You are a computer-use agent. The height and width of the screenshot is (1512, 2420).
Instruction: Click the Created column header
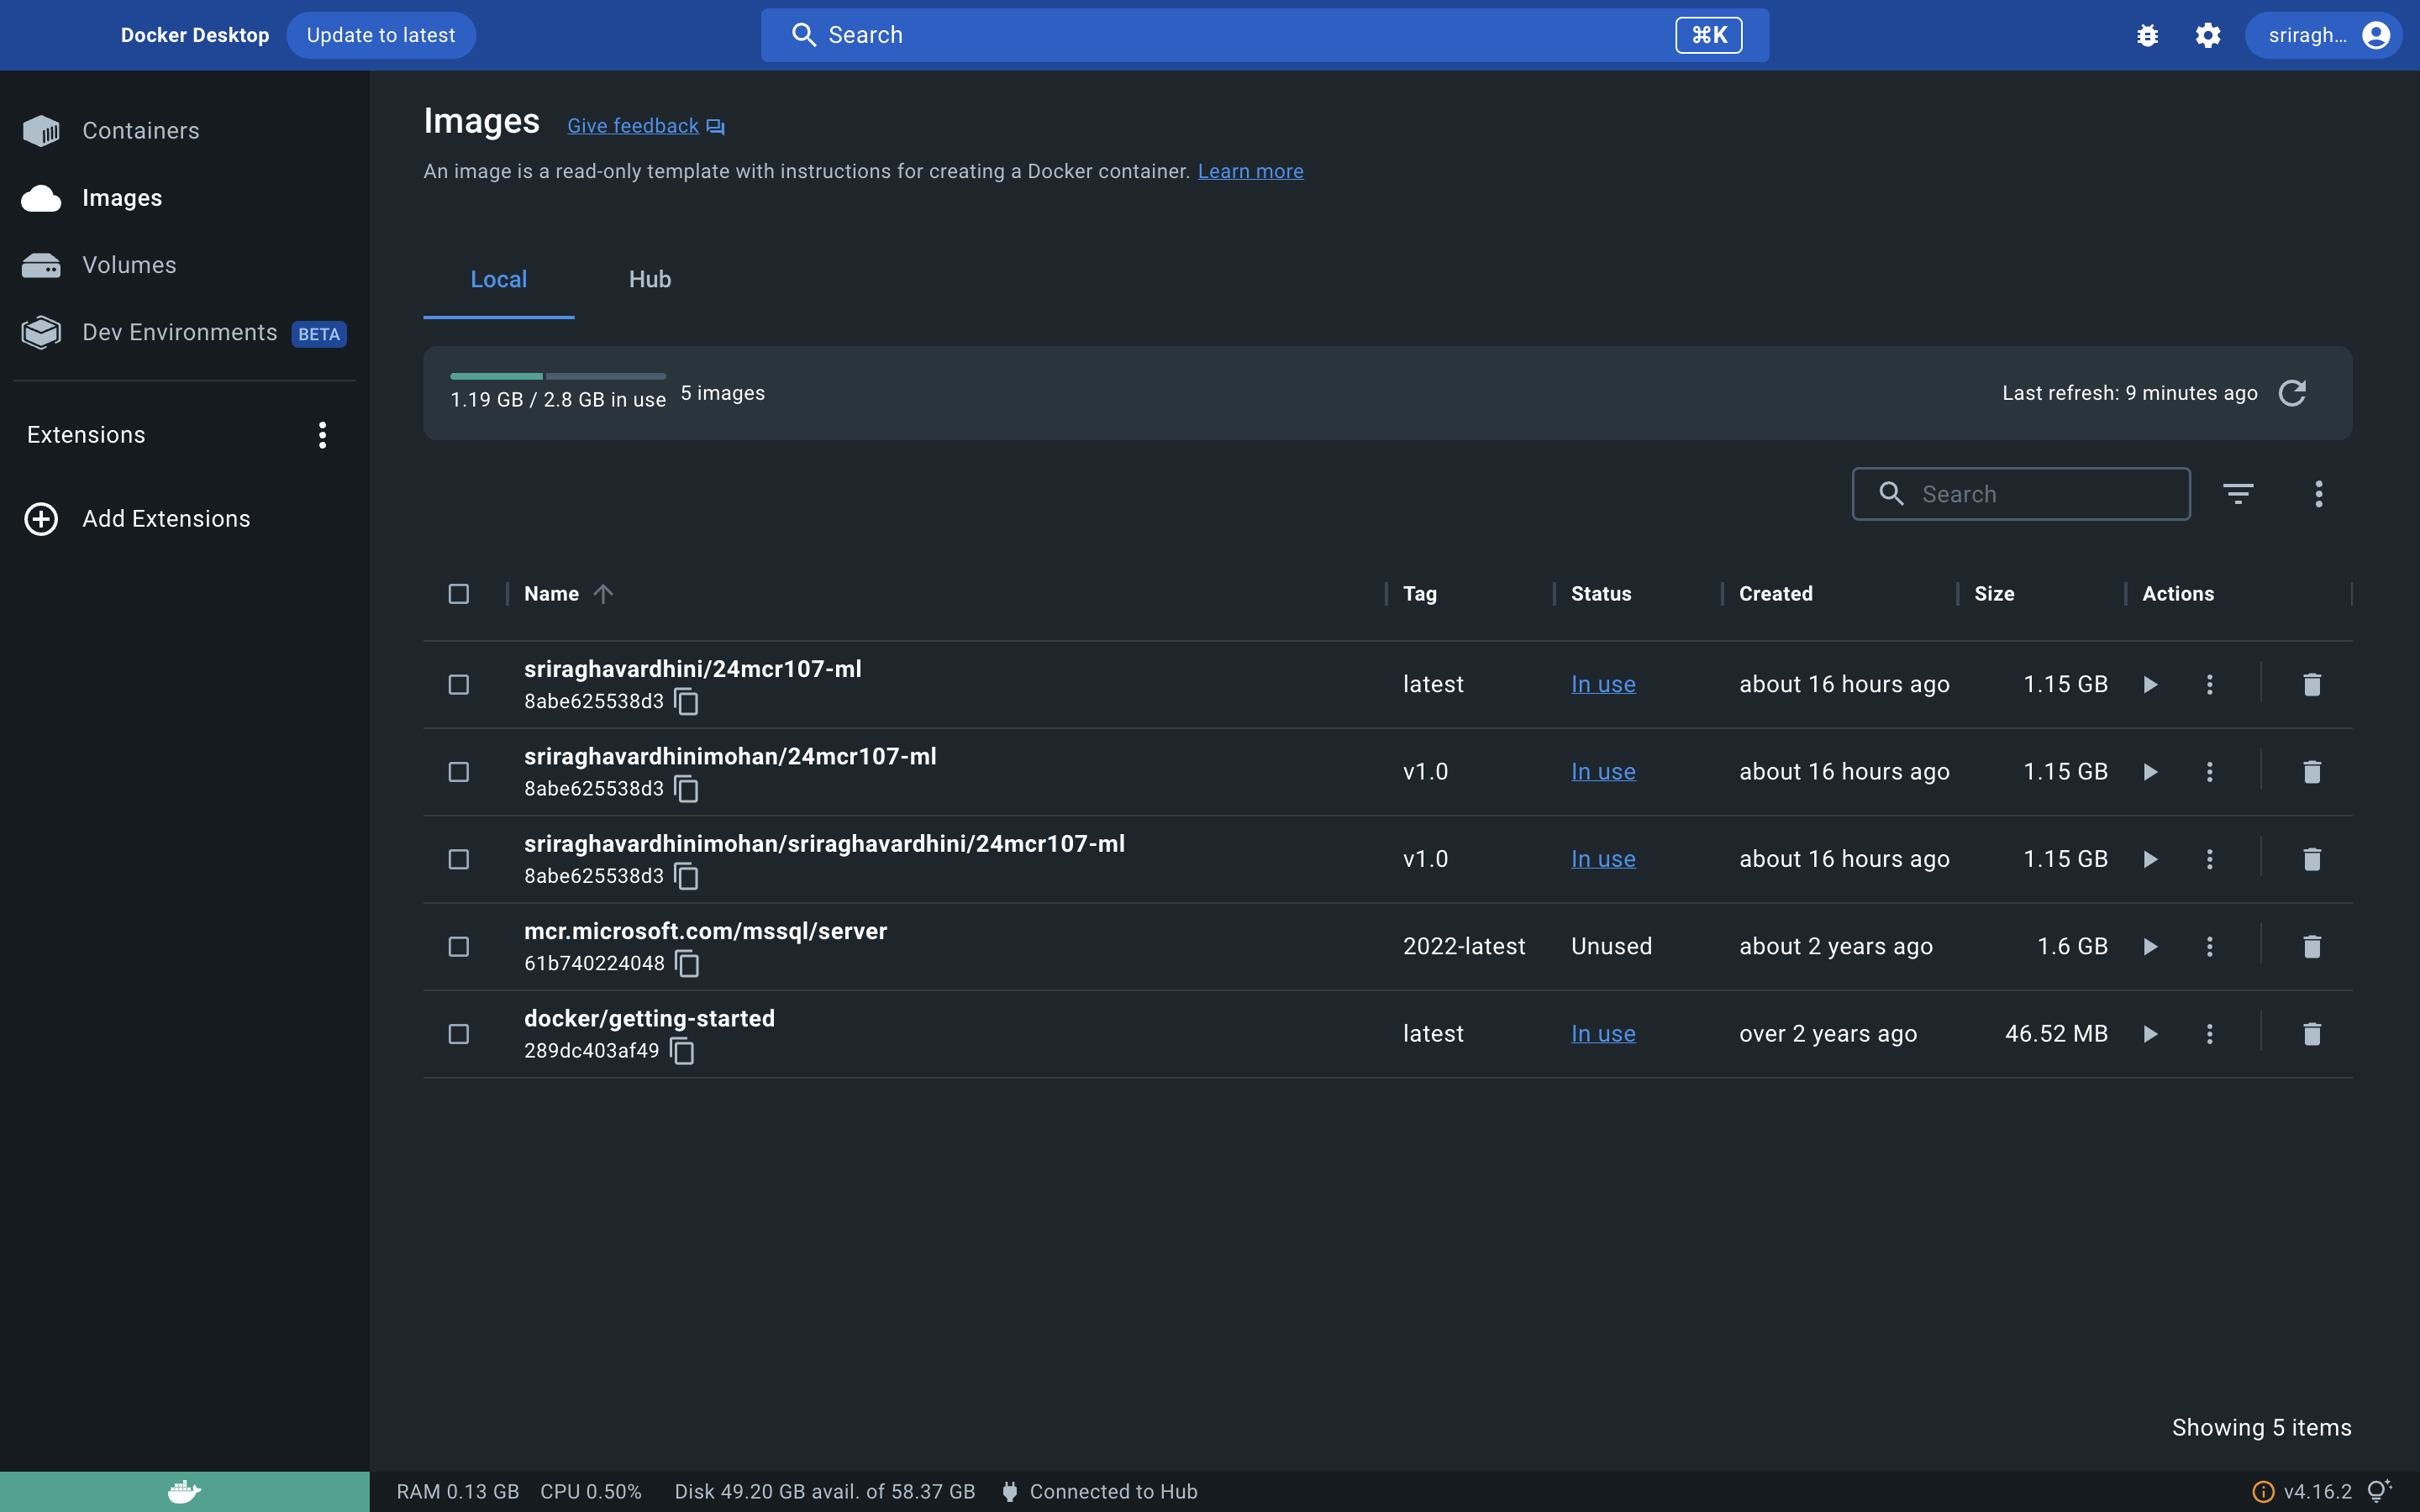point(1775,594)
